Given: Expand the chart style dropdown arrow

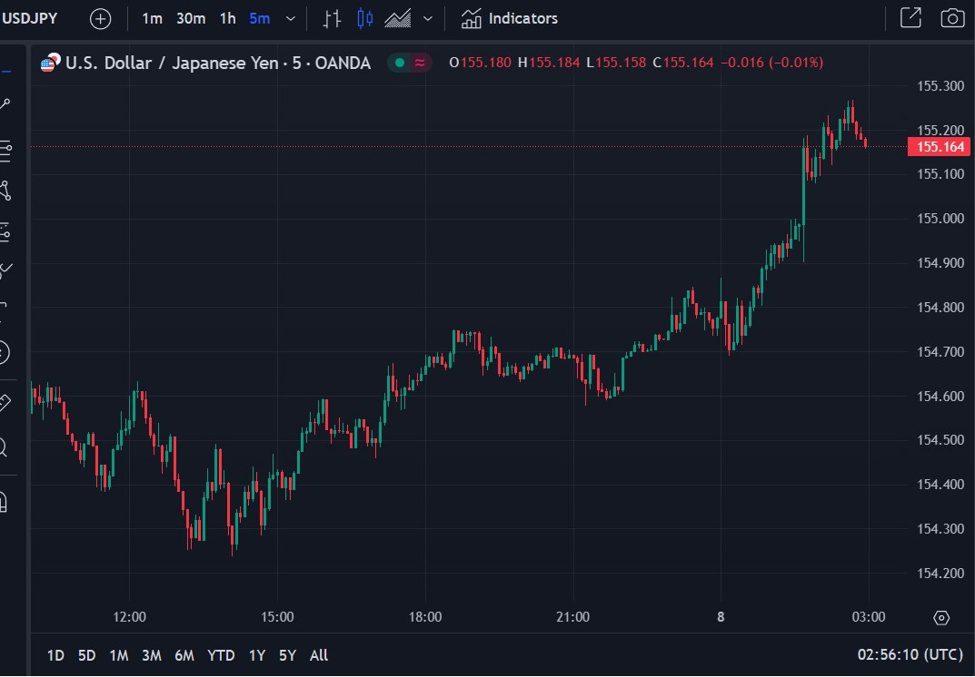Looking at the screenshot, I should [x=428, y=19].
